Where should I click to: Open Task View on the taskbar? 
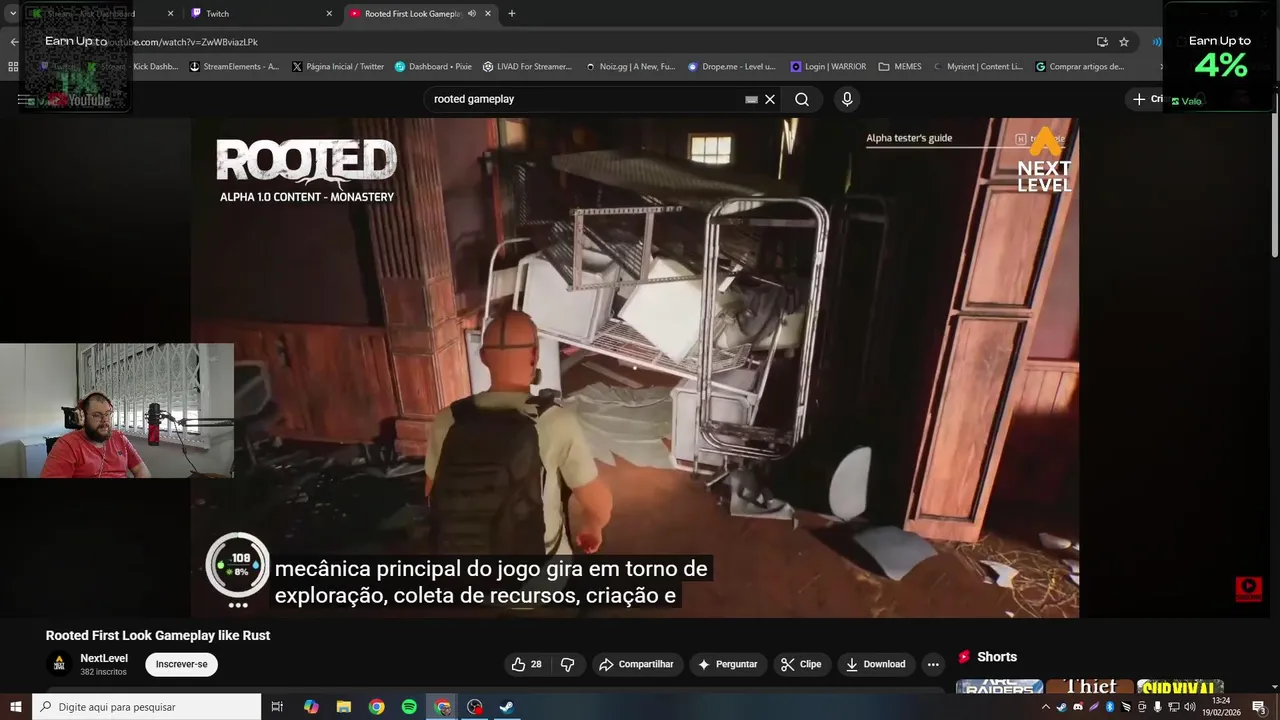coord(278,707)
